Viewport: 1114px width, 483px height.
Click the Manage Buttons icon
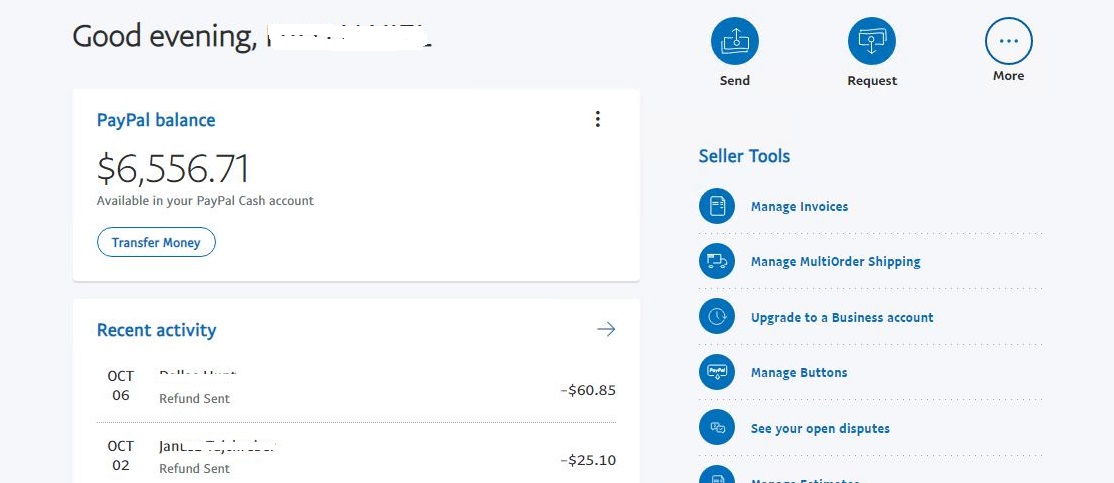(717, 372)
